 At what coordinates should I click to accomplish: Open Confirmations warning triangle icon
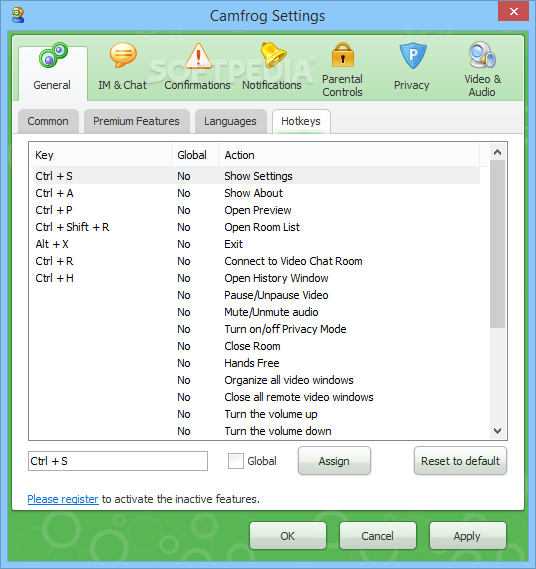[198, 56]
